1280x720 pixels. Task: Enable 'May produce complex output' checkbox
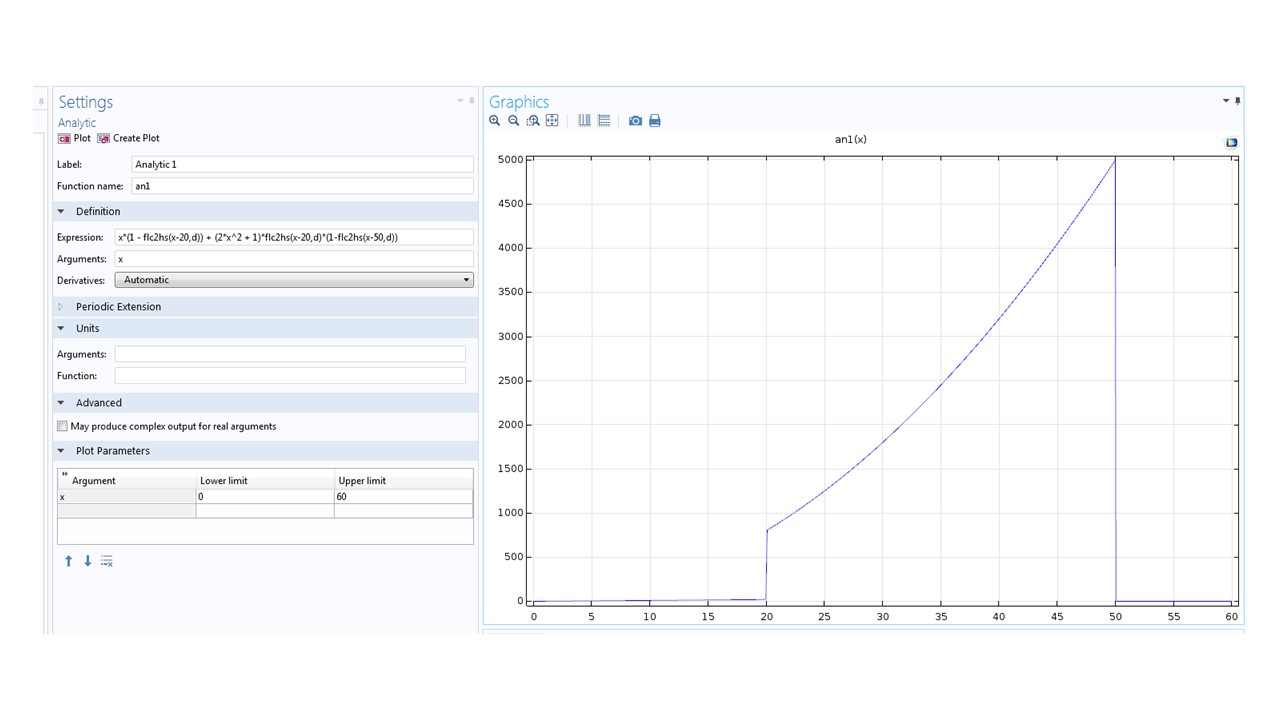[x=63, y=426]
